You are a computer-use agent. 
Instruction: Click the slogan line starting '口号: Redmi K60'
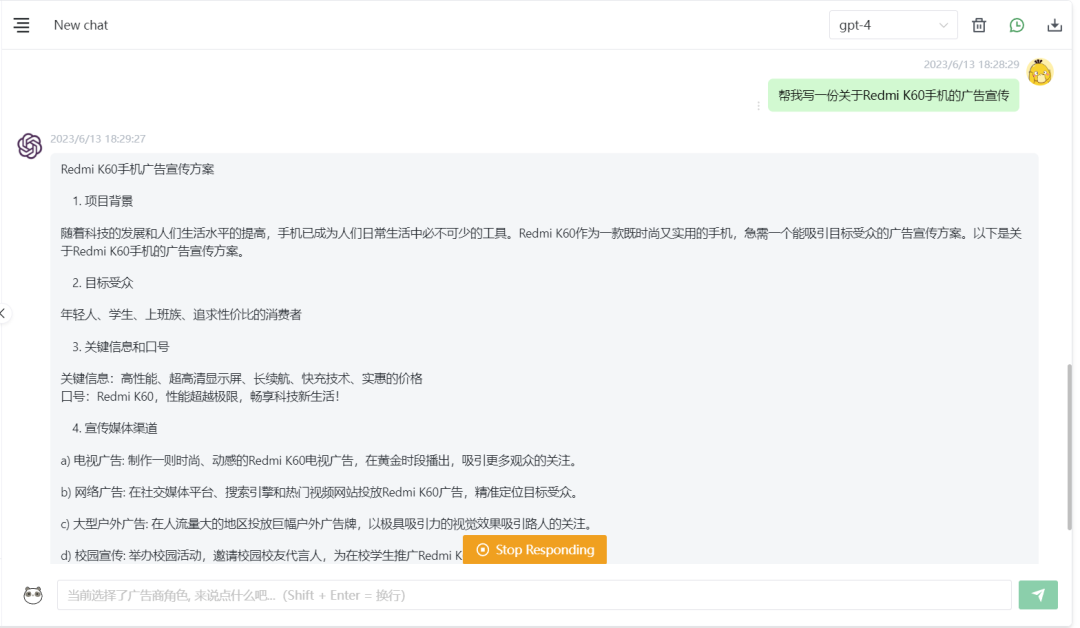(200, 397)
